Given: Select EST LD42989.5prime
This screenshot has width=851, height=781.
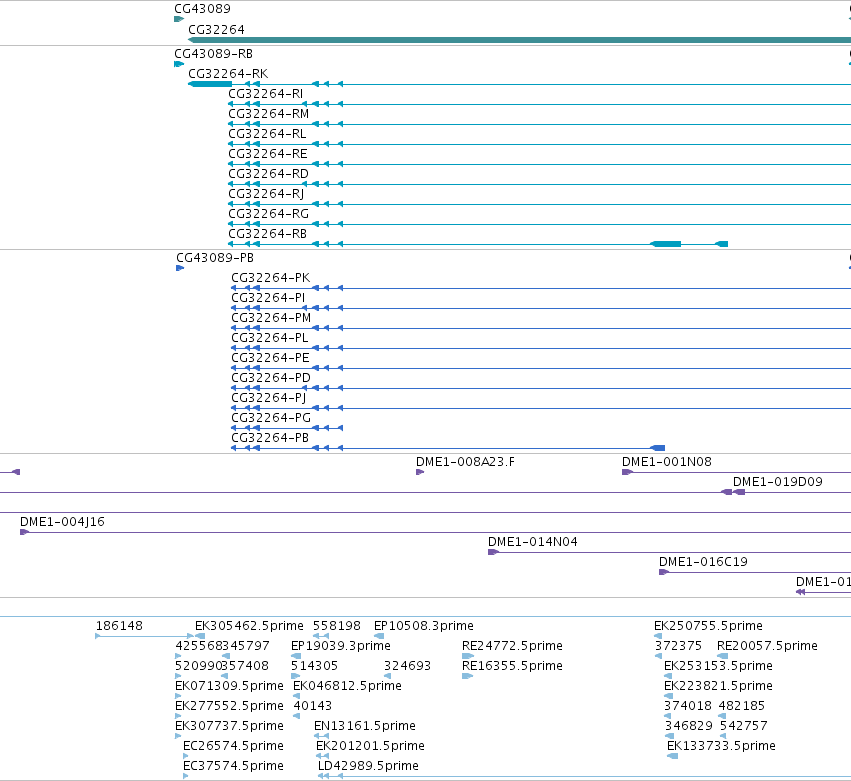Looking at the screenshot, I should click(368, 767).
